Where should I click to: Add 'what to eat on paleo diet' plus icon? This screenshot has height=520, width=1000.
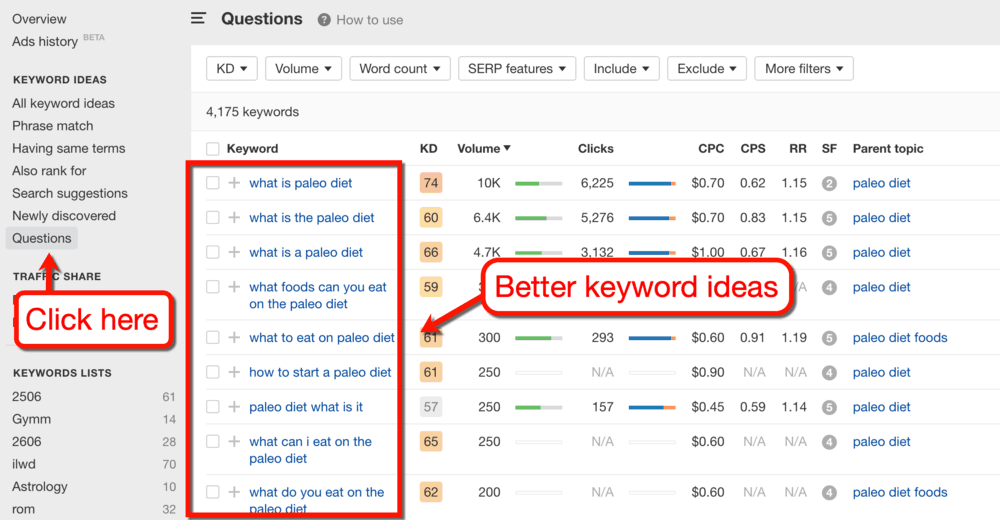pos(234,338)
